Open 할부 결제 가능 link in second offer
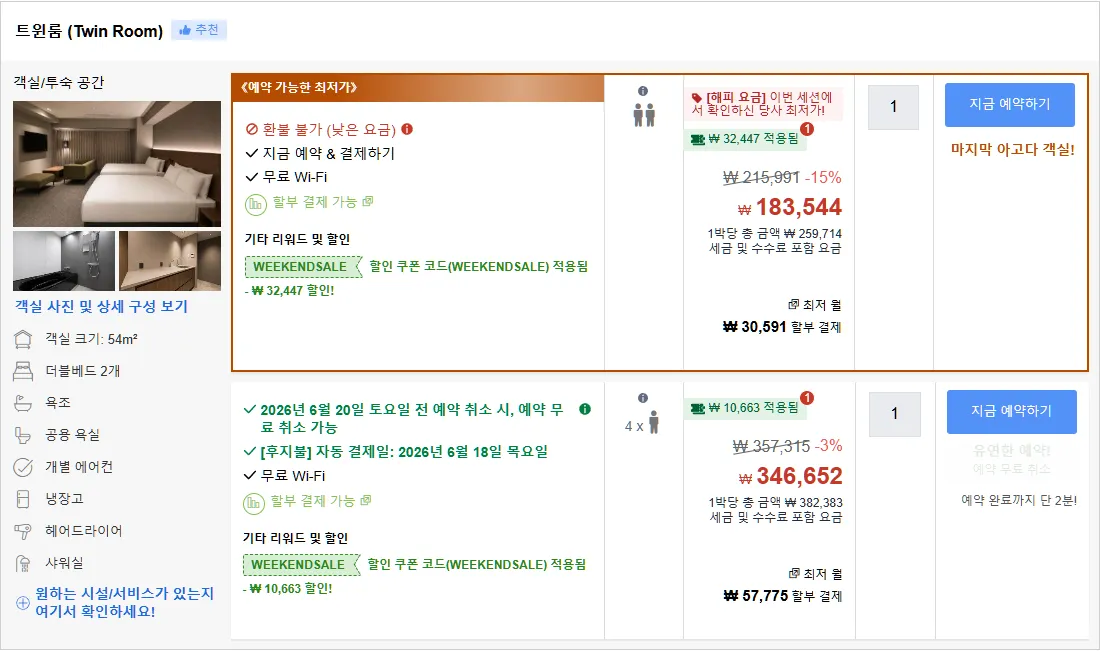The height and width of the screenshot is (651, 1100). (321, 501)
